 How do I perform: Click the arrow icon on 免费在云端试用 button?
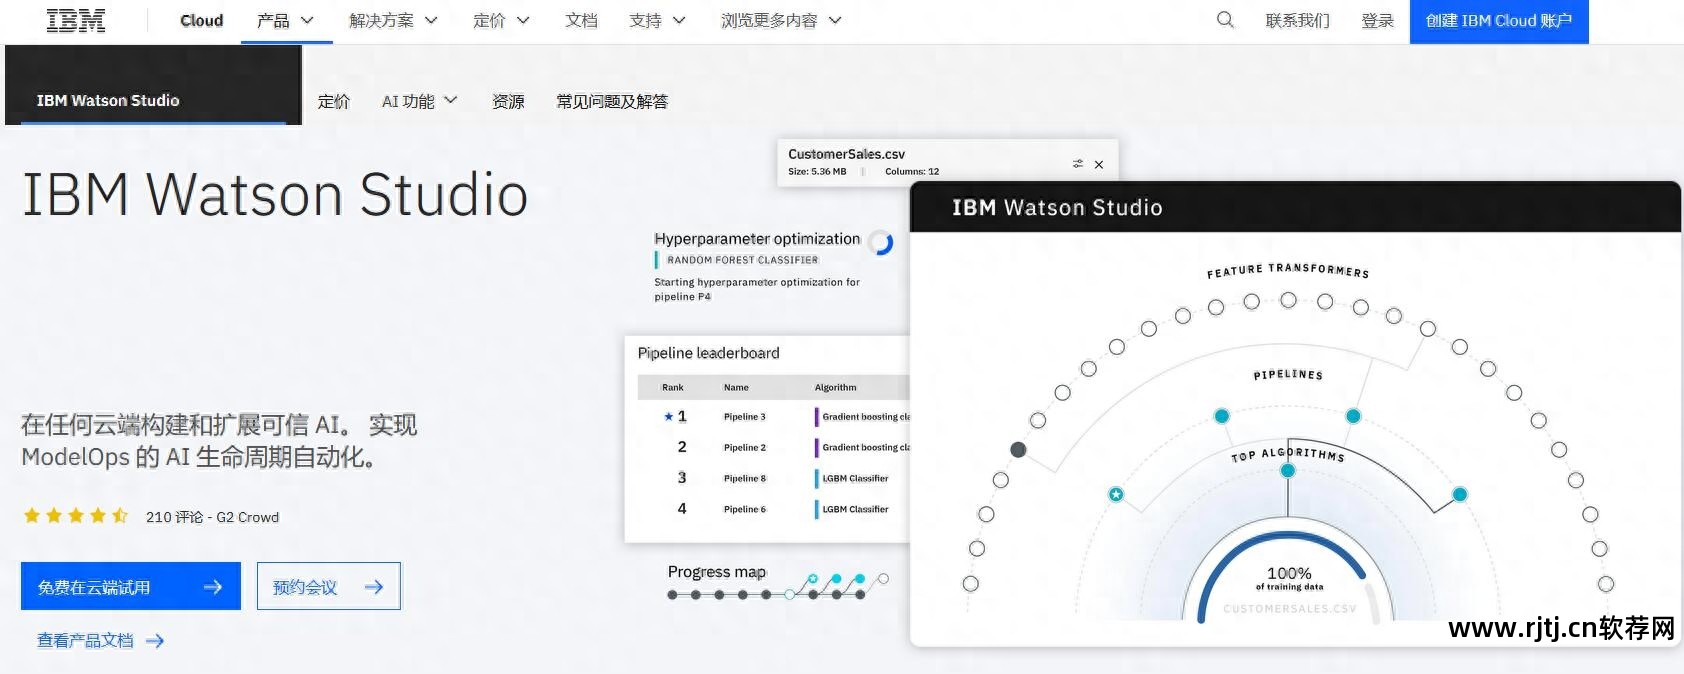(212, 587)
